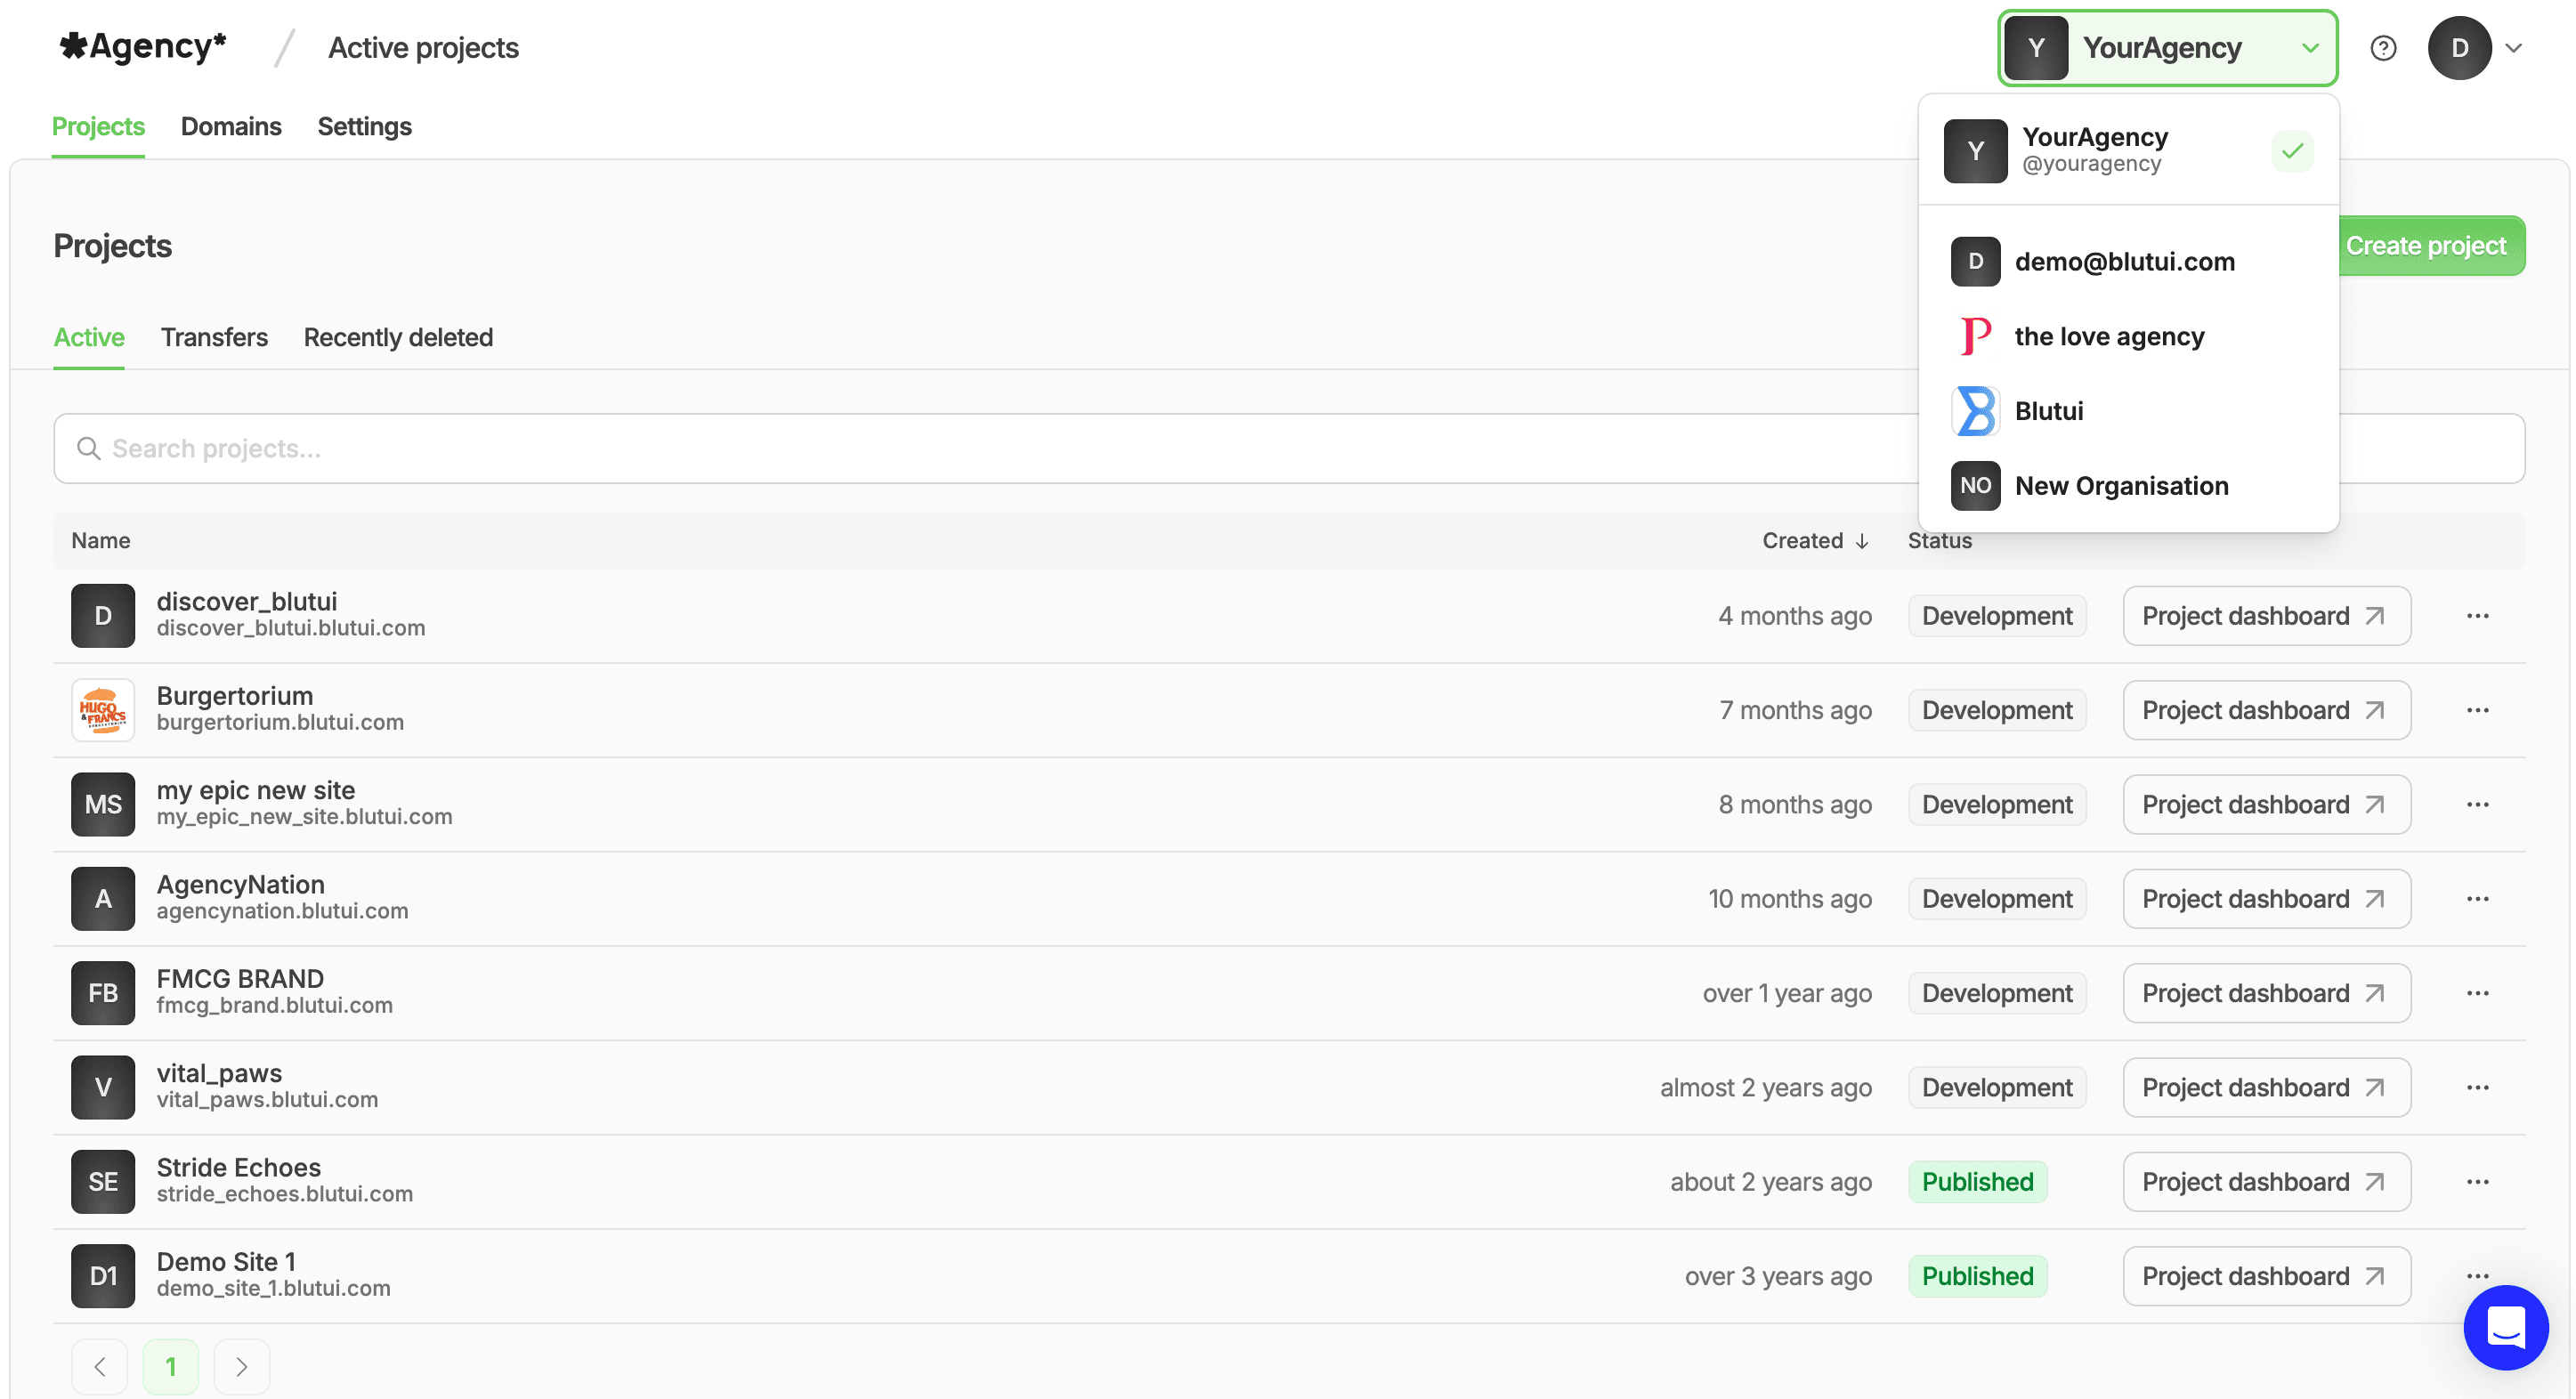2576x1399 pixels.
Task: Focus the Search projects input field
Action: click(1000, 449)
